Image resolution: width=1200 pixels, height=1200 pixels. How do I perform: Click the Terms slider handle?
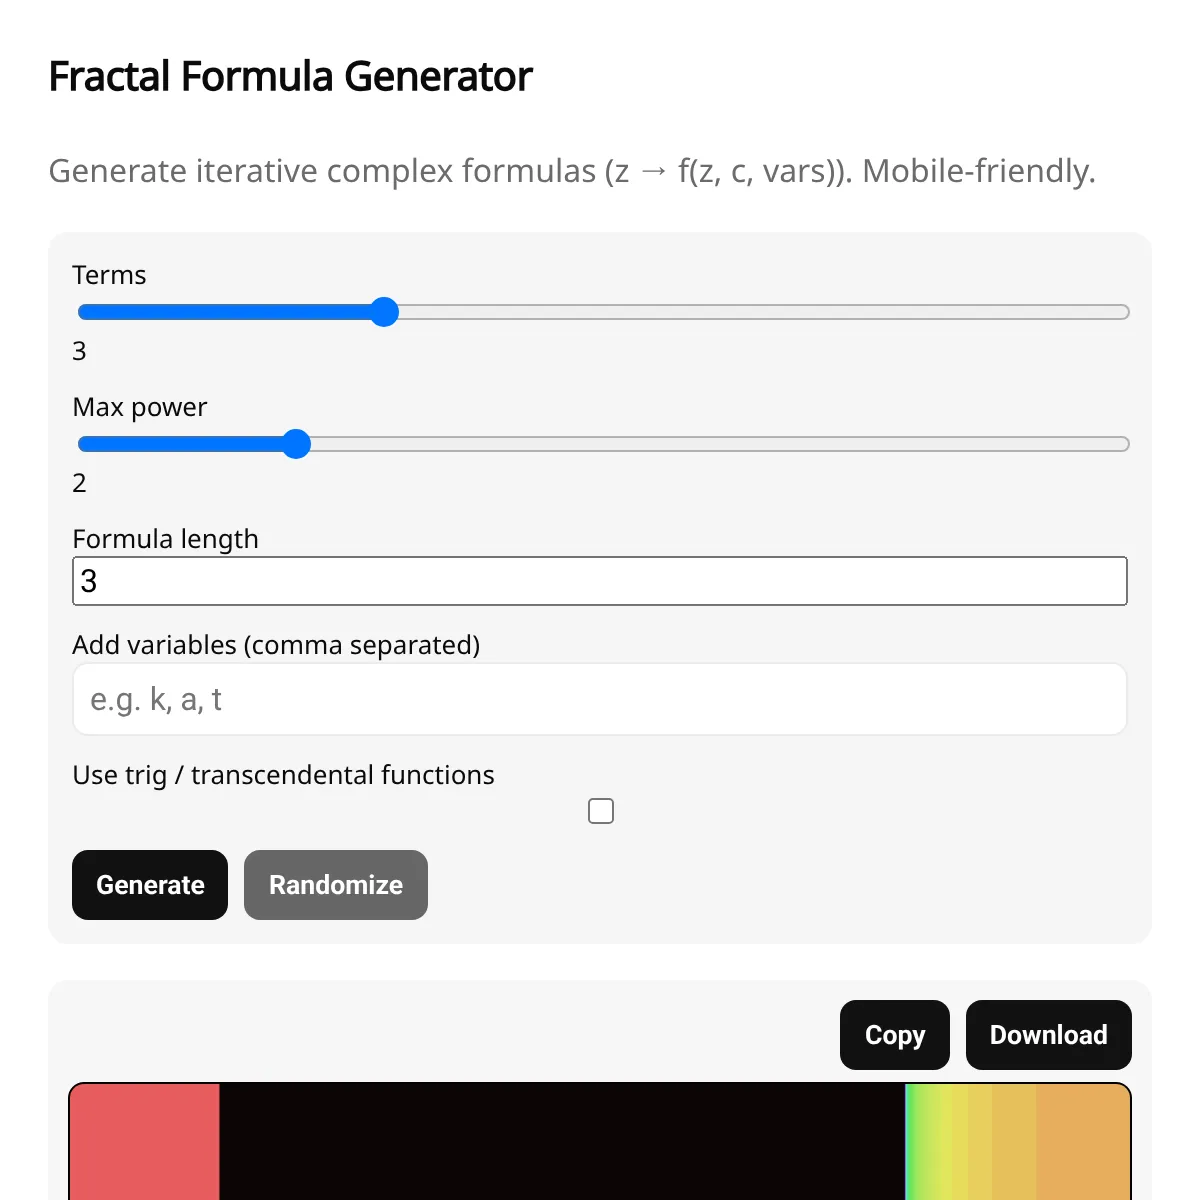384,312
